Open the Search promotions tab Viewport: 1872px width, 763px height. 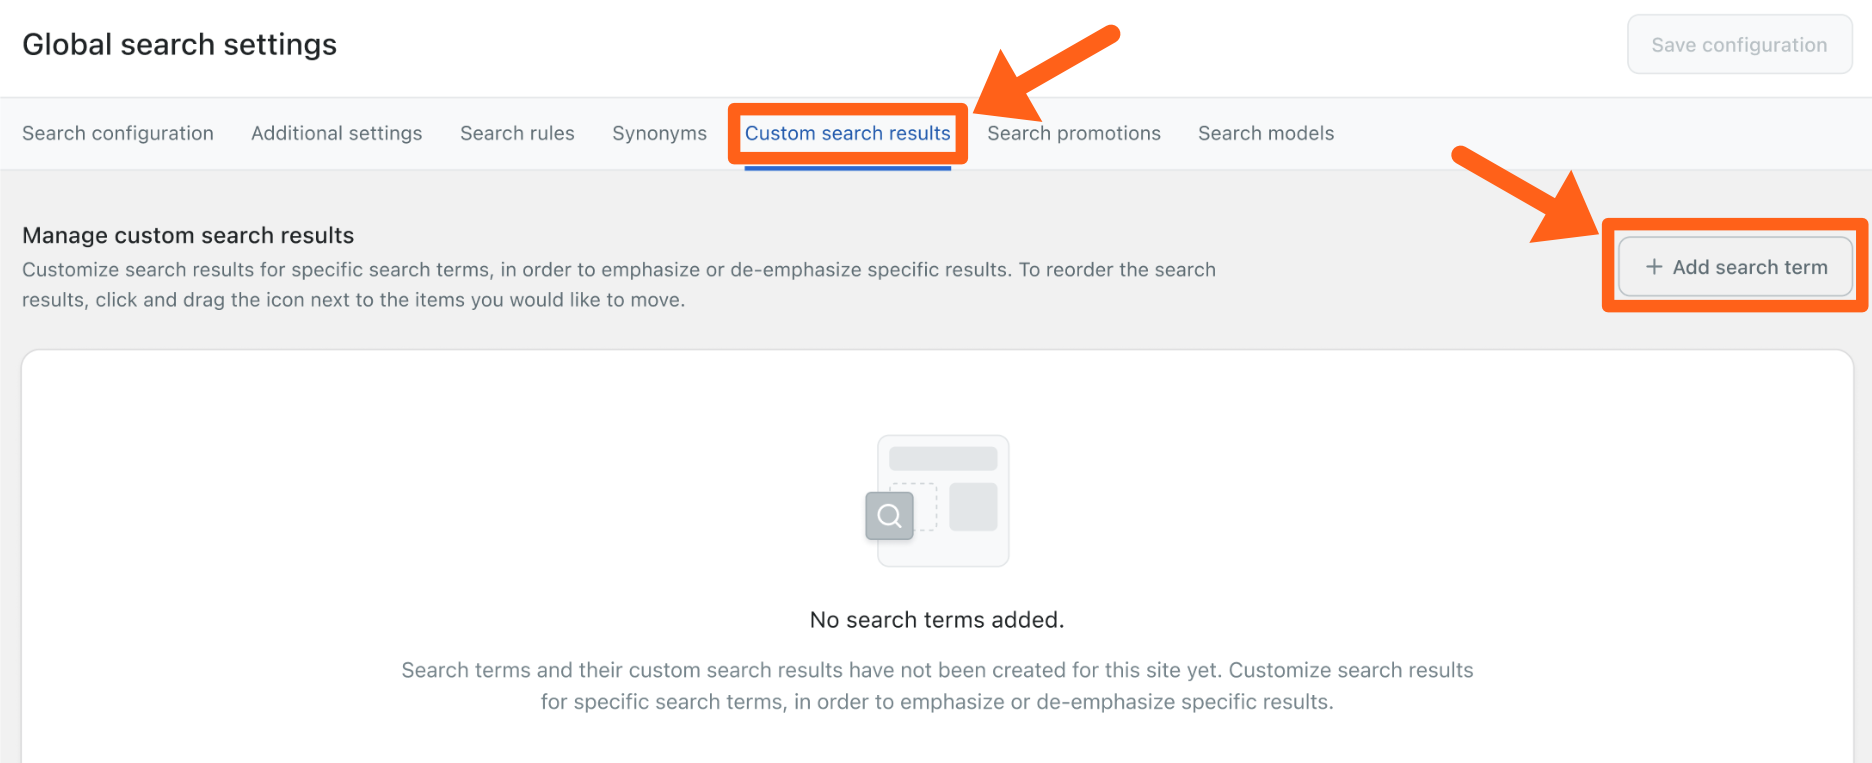pos(1074,133)
